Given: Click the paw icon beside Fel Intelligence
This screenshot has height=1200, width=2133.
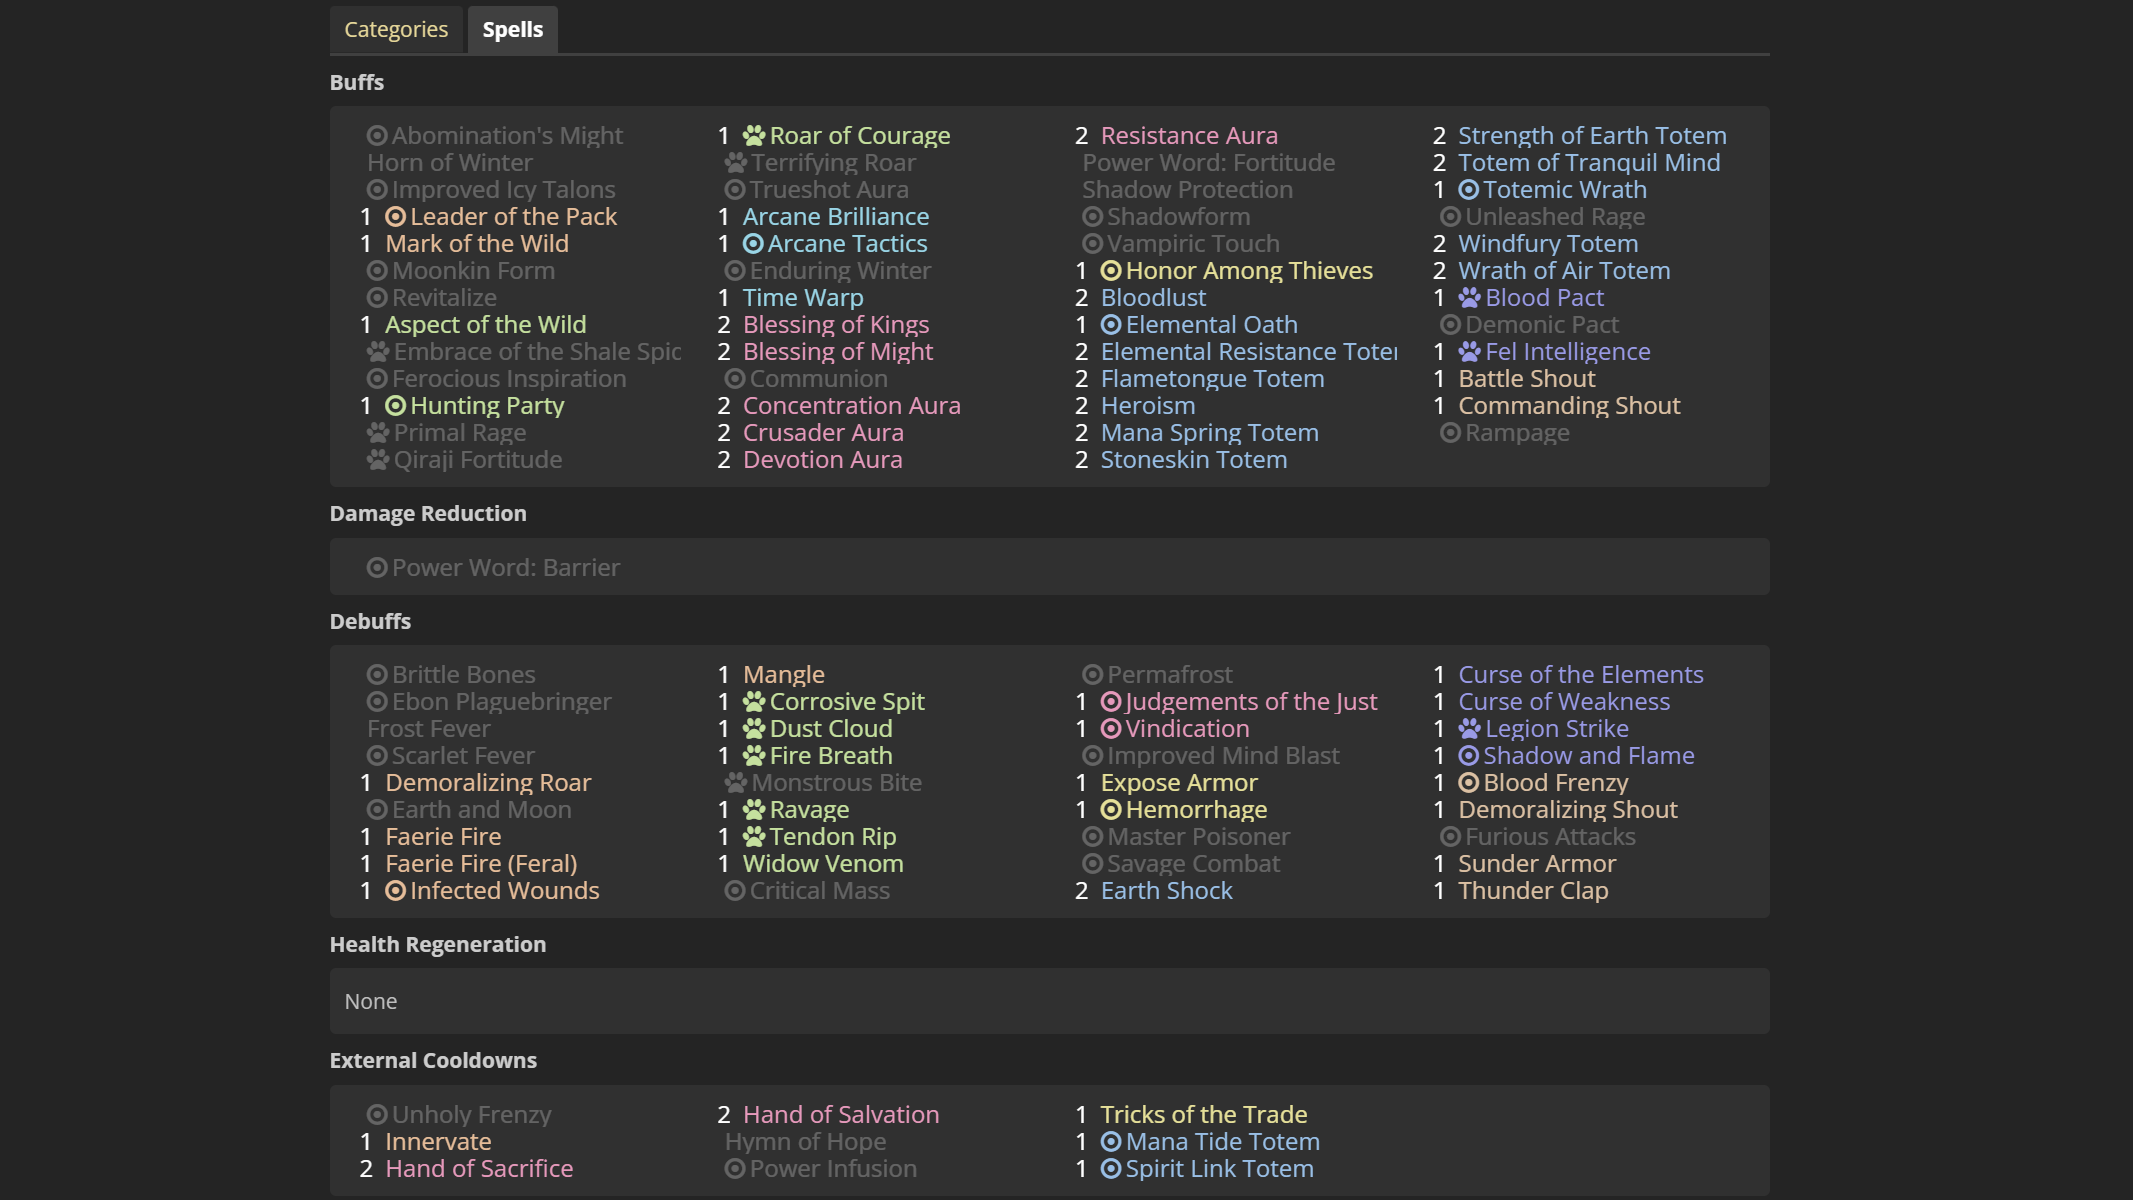Looking at the screenshot, I should (1469, 352).
